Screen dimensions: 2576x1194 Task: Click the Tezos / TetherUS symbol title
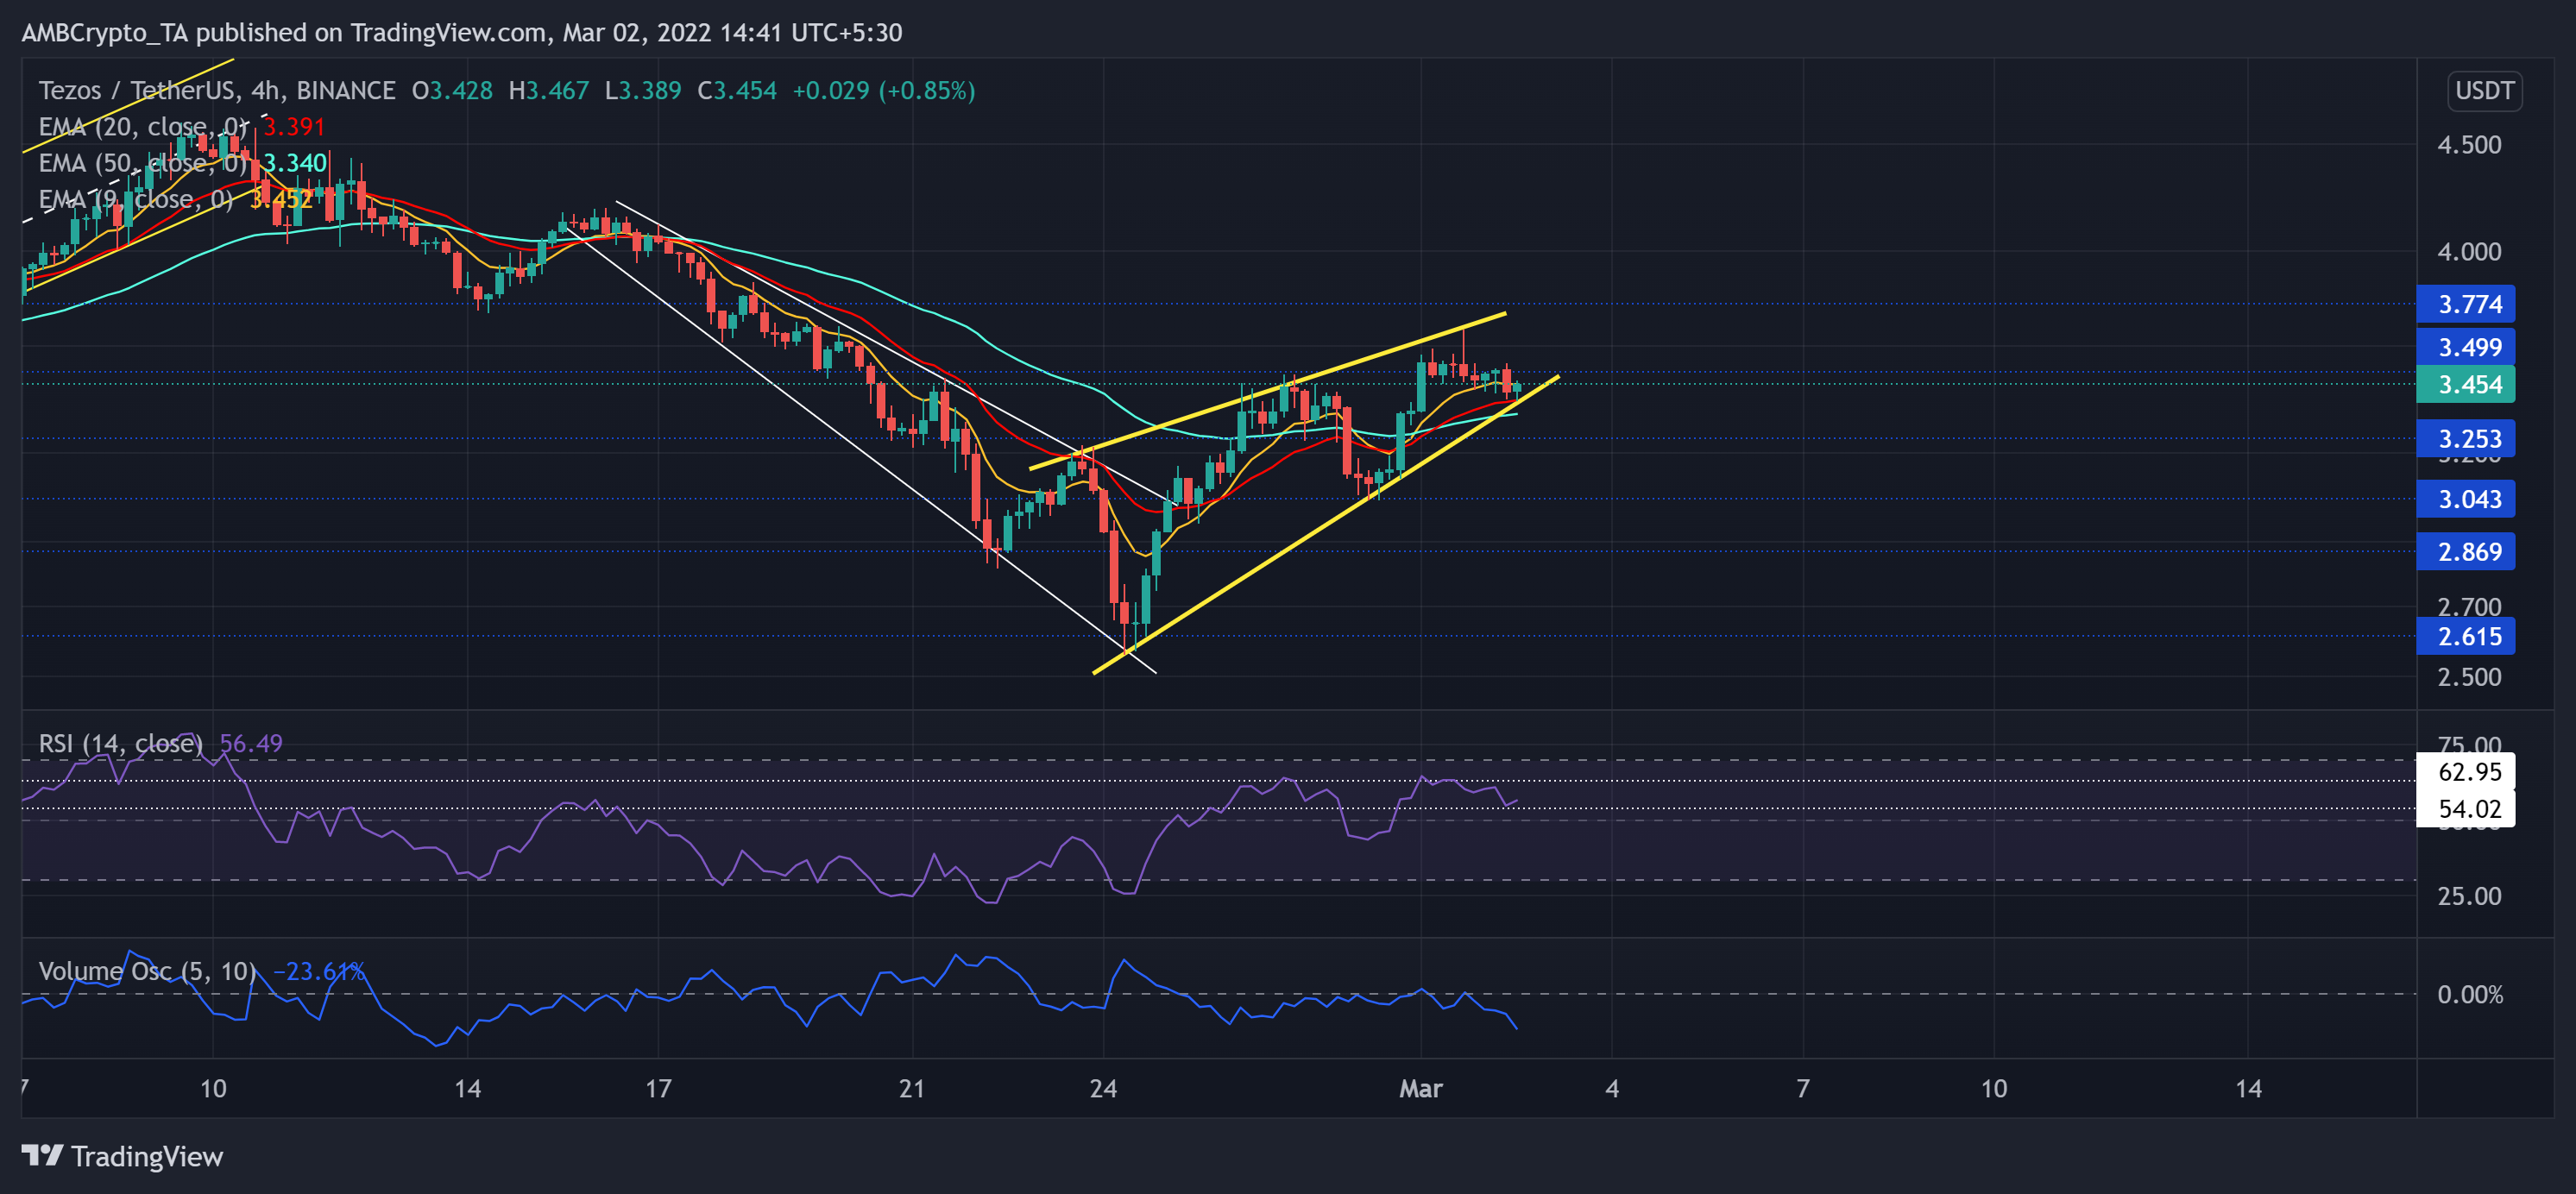[x=136, y=91]
